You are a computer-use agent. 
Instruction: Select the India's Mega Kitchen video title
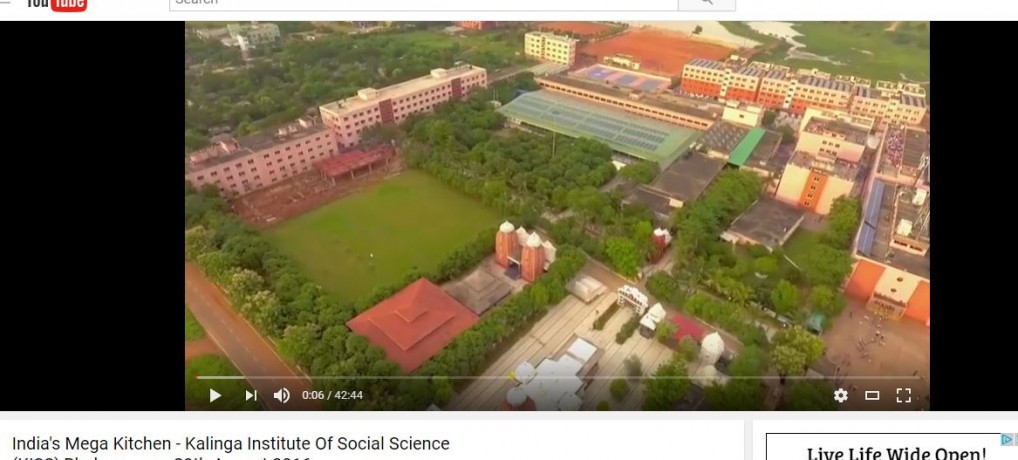(x=230, y=449)
